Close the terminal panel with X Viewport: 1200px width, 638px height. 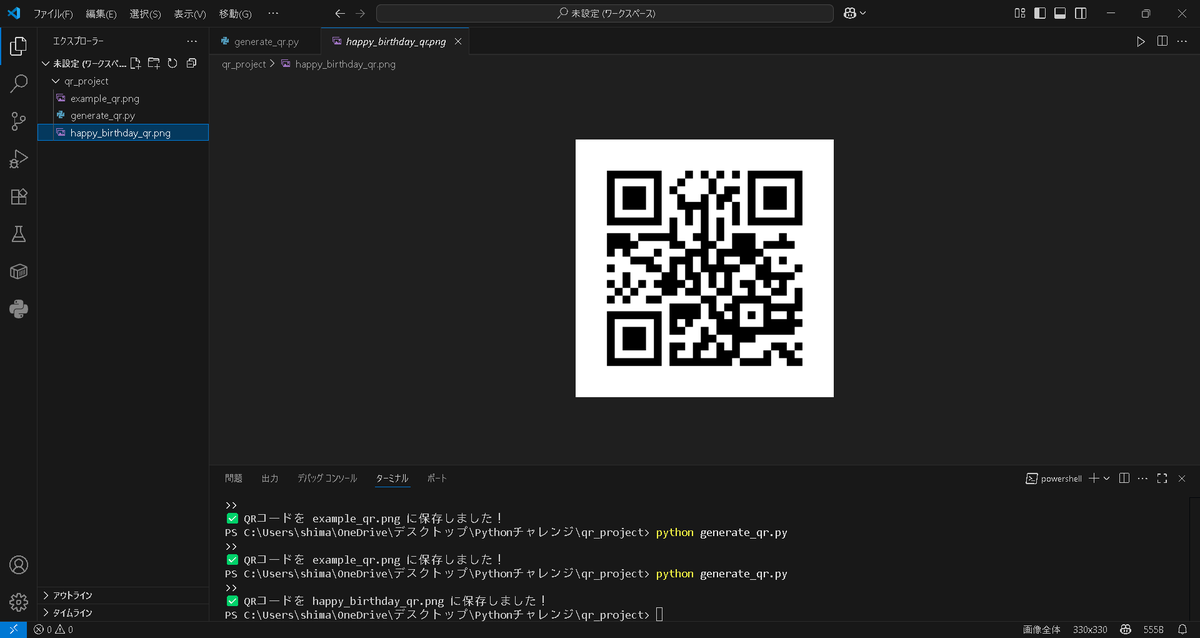point(1182,479)
